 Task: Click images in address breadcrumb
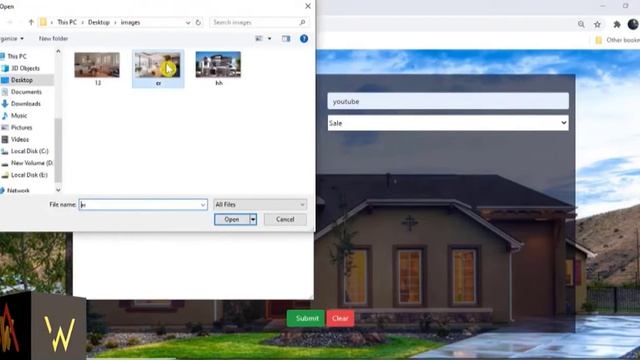coord(130,22)
